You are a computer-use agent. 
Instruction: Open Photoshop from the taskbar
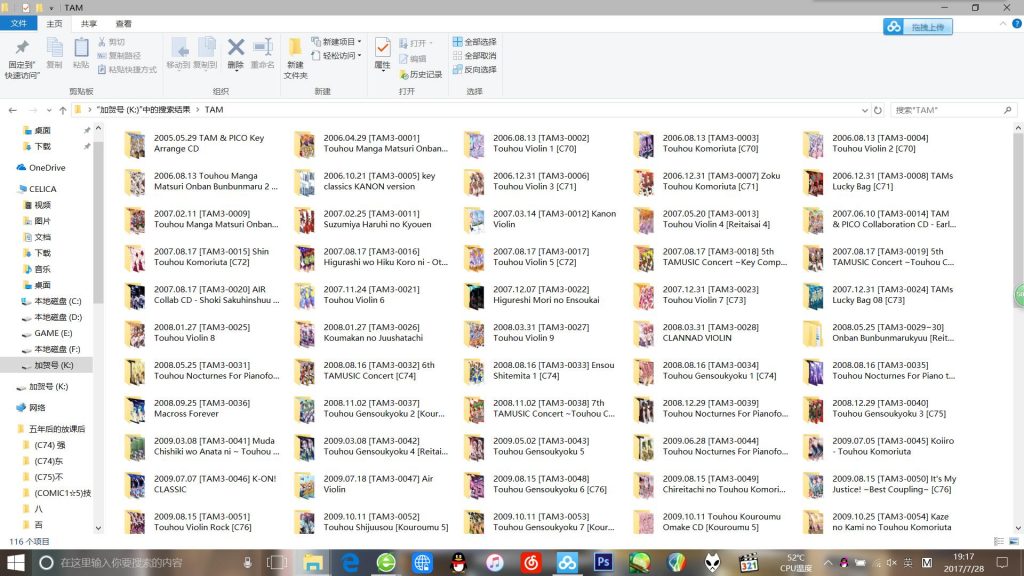click(603, 562)
